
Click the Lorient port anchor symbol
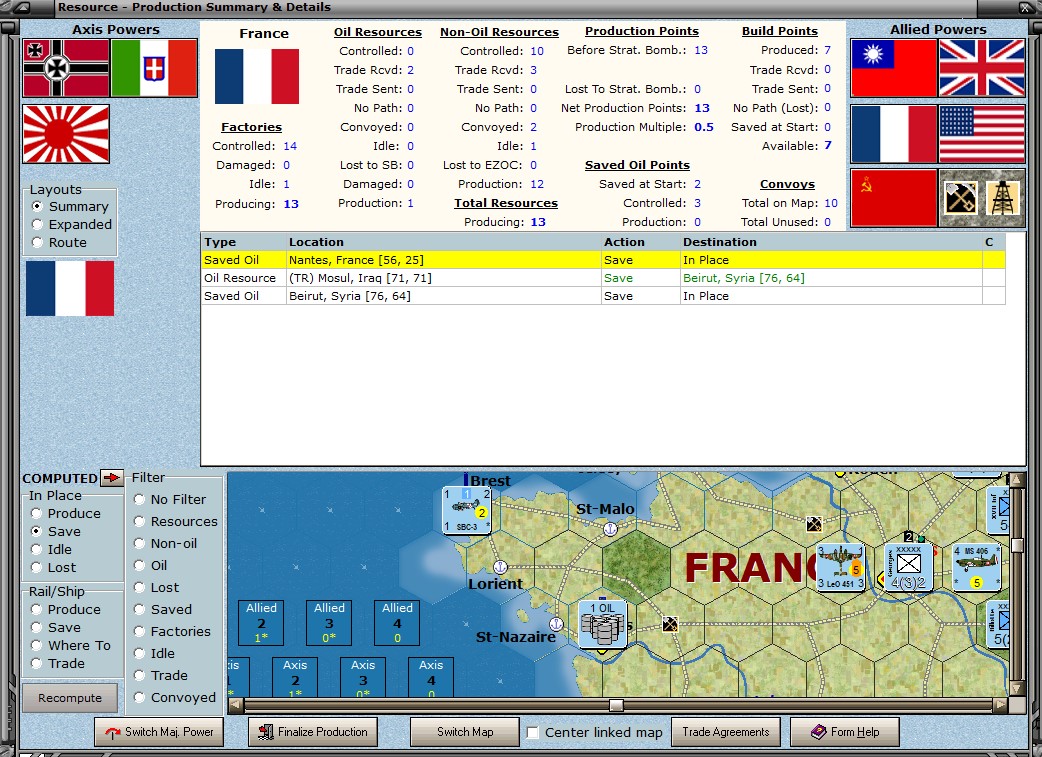tap(500, 567)
